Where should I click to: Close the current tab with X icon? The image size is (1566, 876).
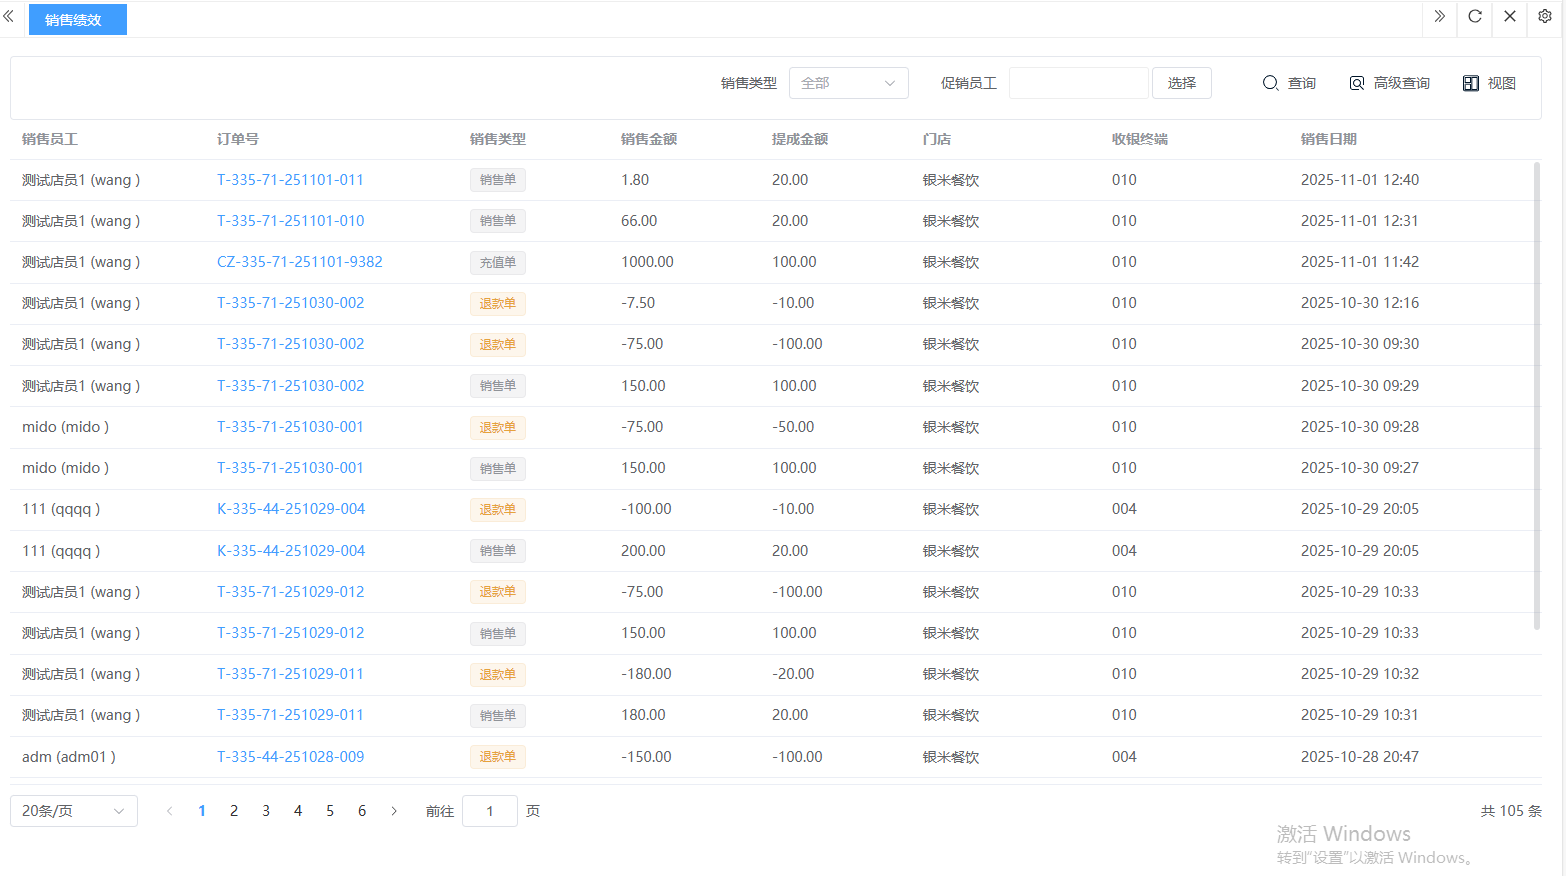1509,17
